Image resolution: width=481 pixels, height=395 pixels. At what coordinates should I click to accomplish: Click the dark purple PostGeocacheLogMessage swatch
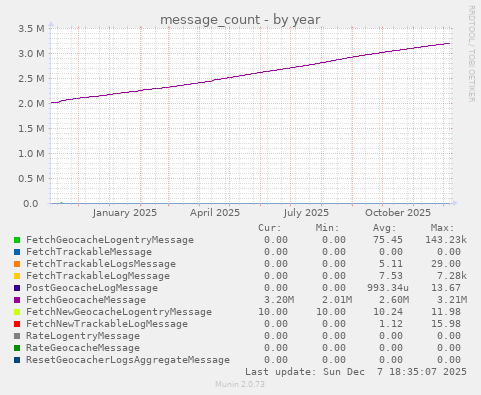pos(17,288)
